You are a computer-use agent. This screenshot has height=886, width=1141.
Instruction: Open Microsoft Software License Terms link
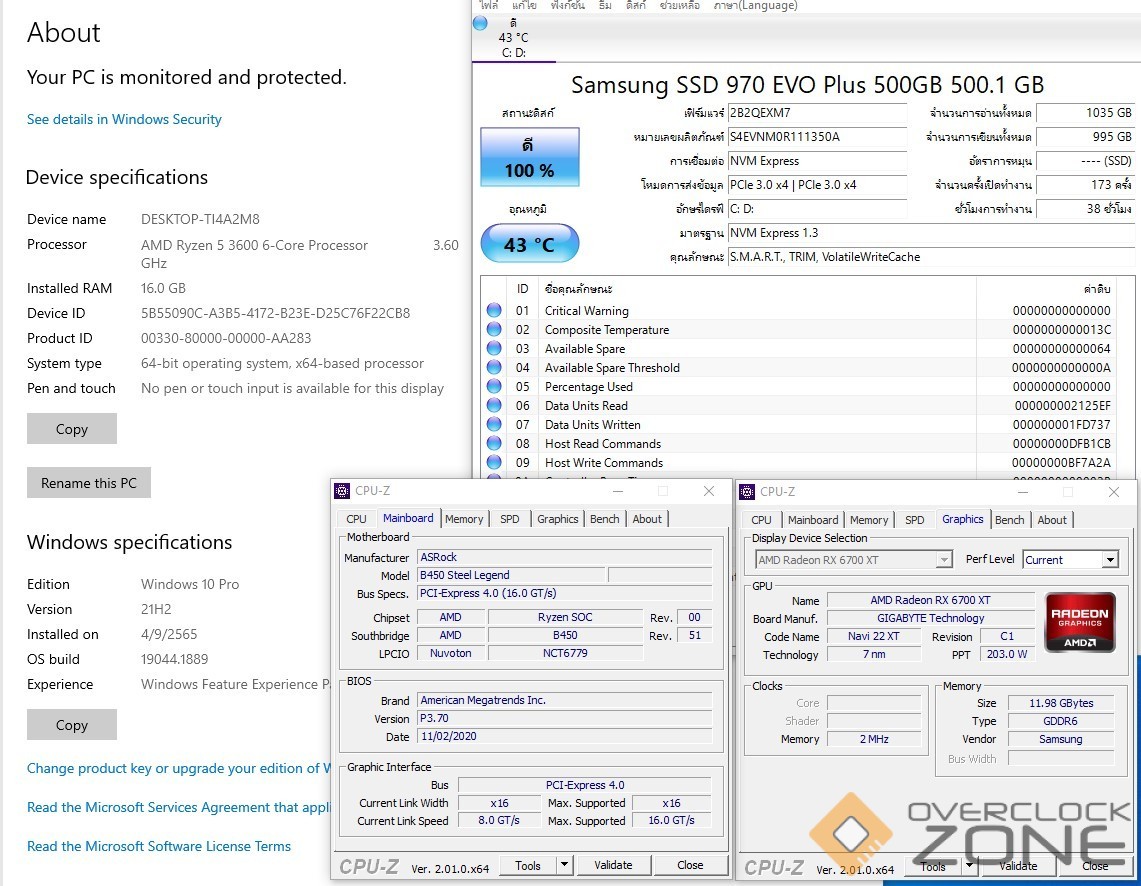(x=159, y=846)
